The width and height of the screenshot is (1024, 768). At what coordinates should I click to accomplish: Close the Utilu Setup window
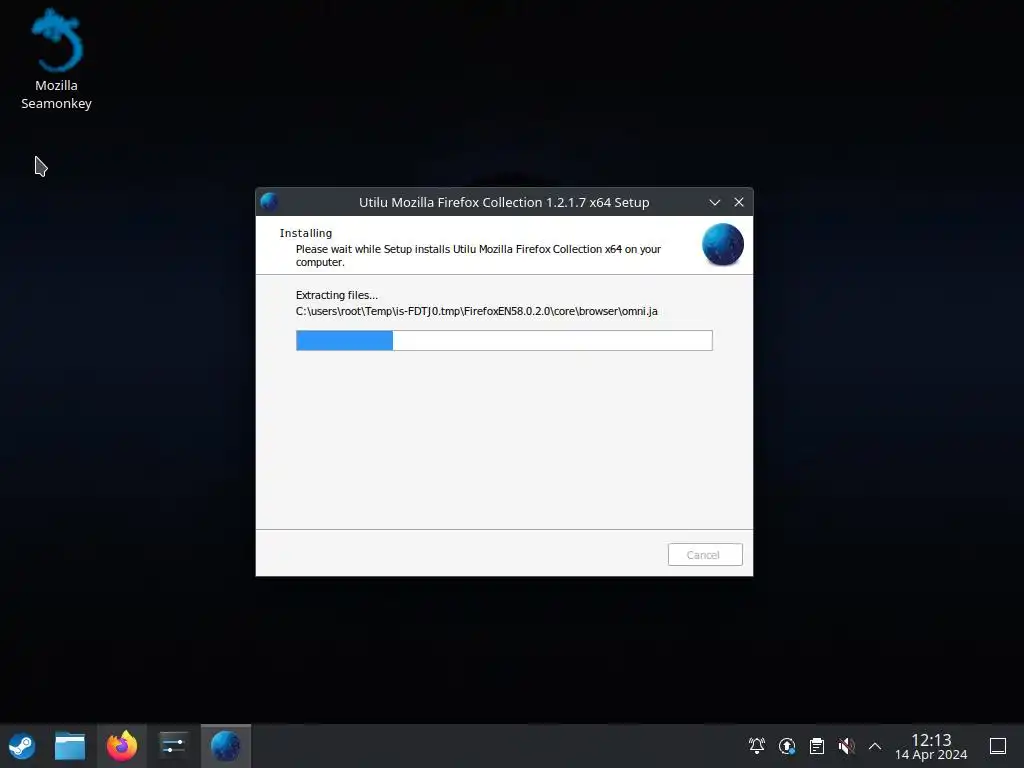[739, 202]
